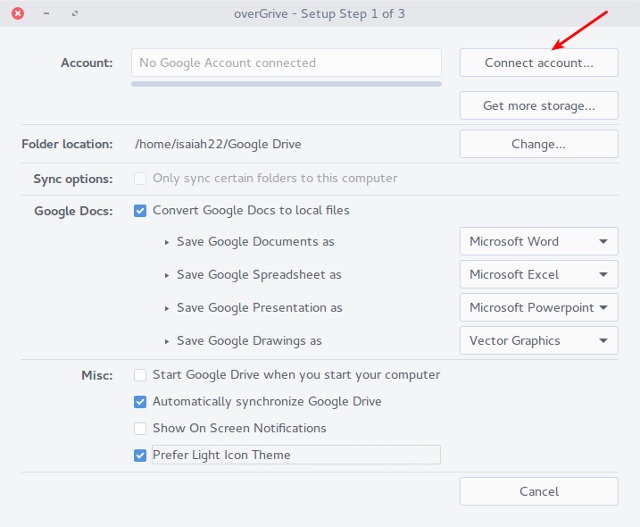Expand the Save Google Spreadsheet triangle
The width and height of the screenshot is (640, 527).
pyautogui.click(x=167, y=275)
